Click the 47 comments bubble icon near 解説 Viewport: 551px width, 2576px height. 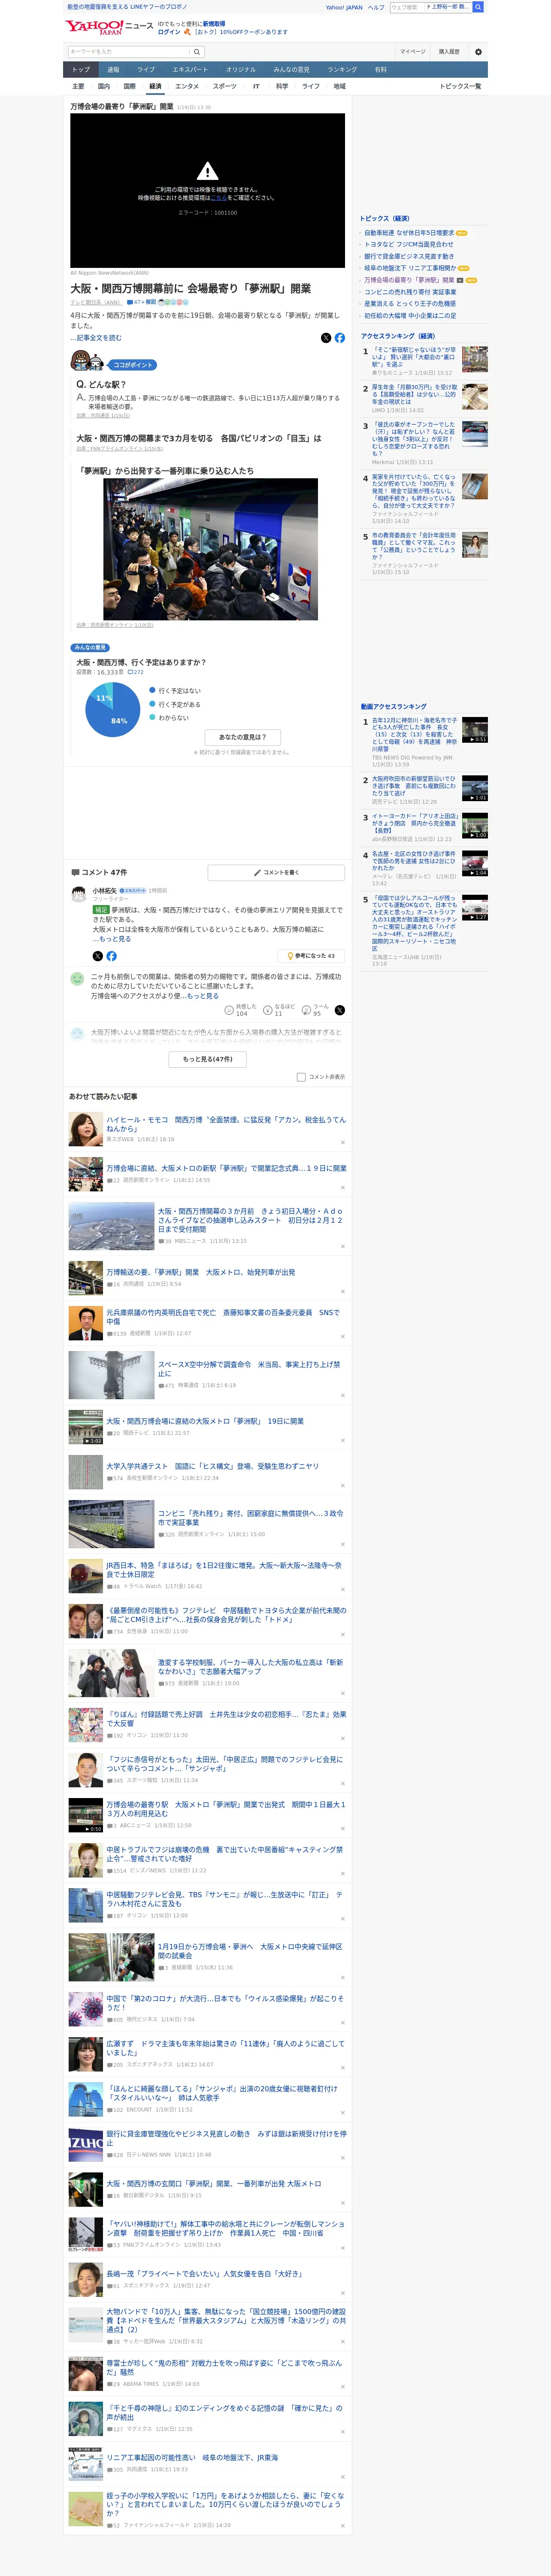point(130,302)
